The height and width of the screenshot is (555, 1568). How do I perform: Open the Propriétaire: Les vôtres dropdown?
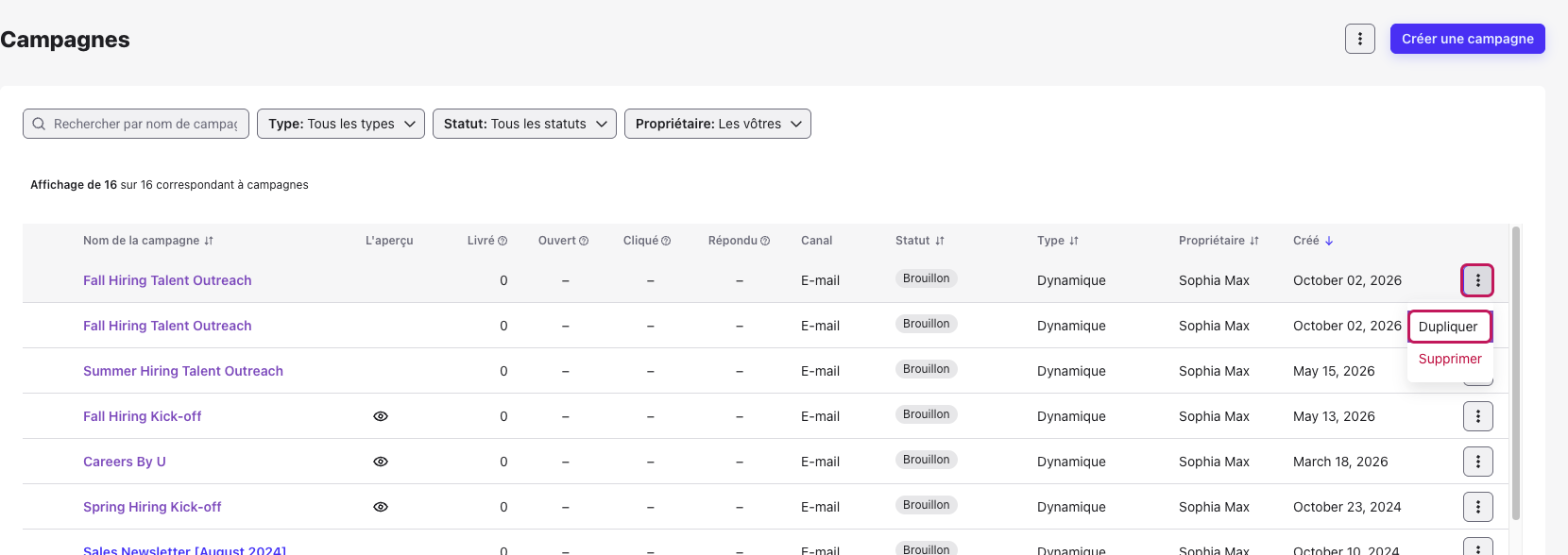coord(717,124)
